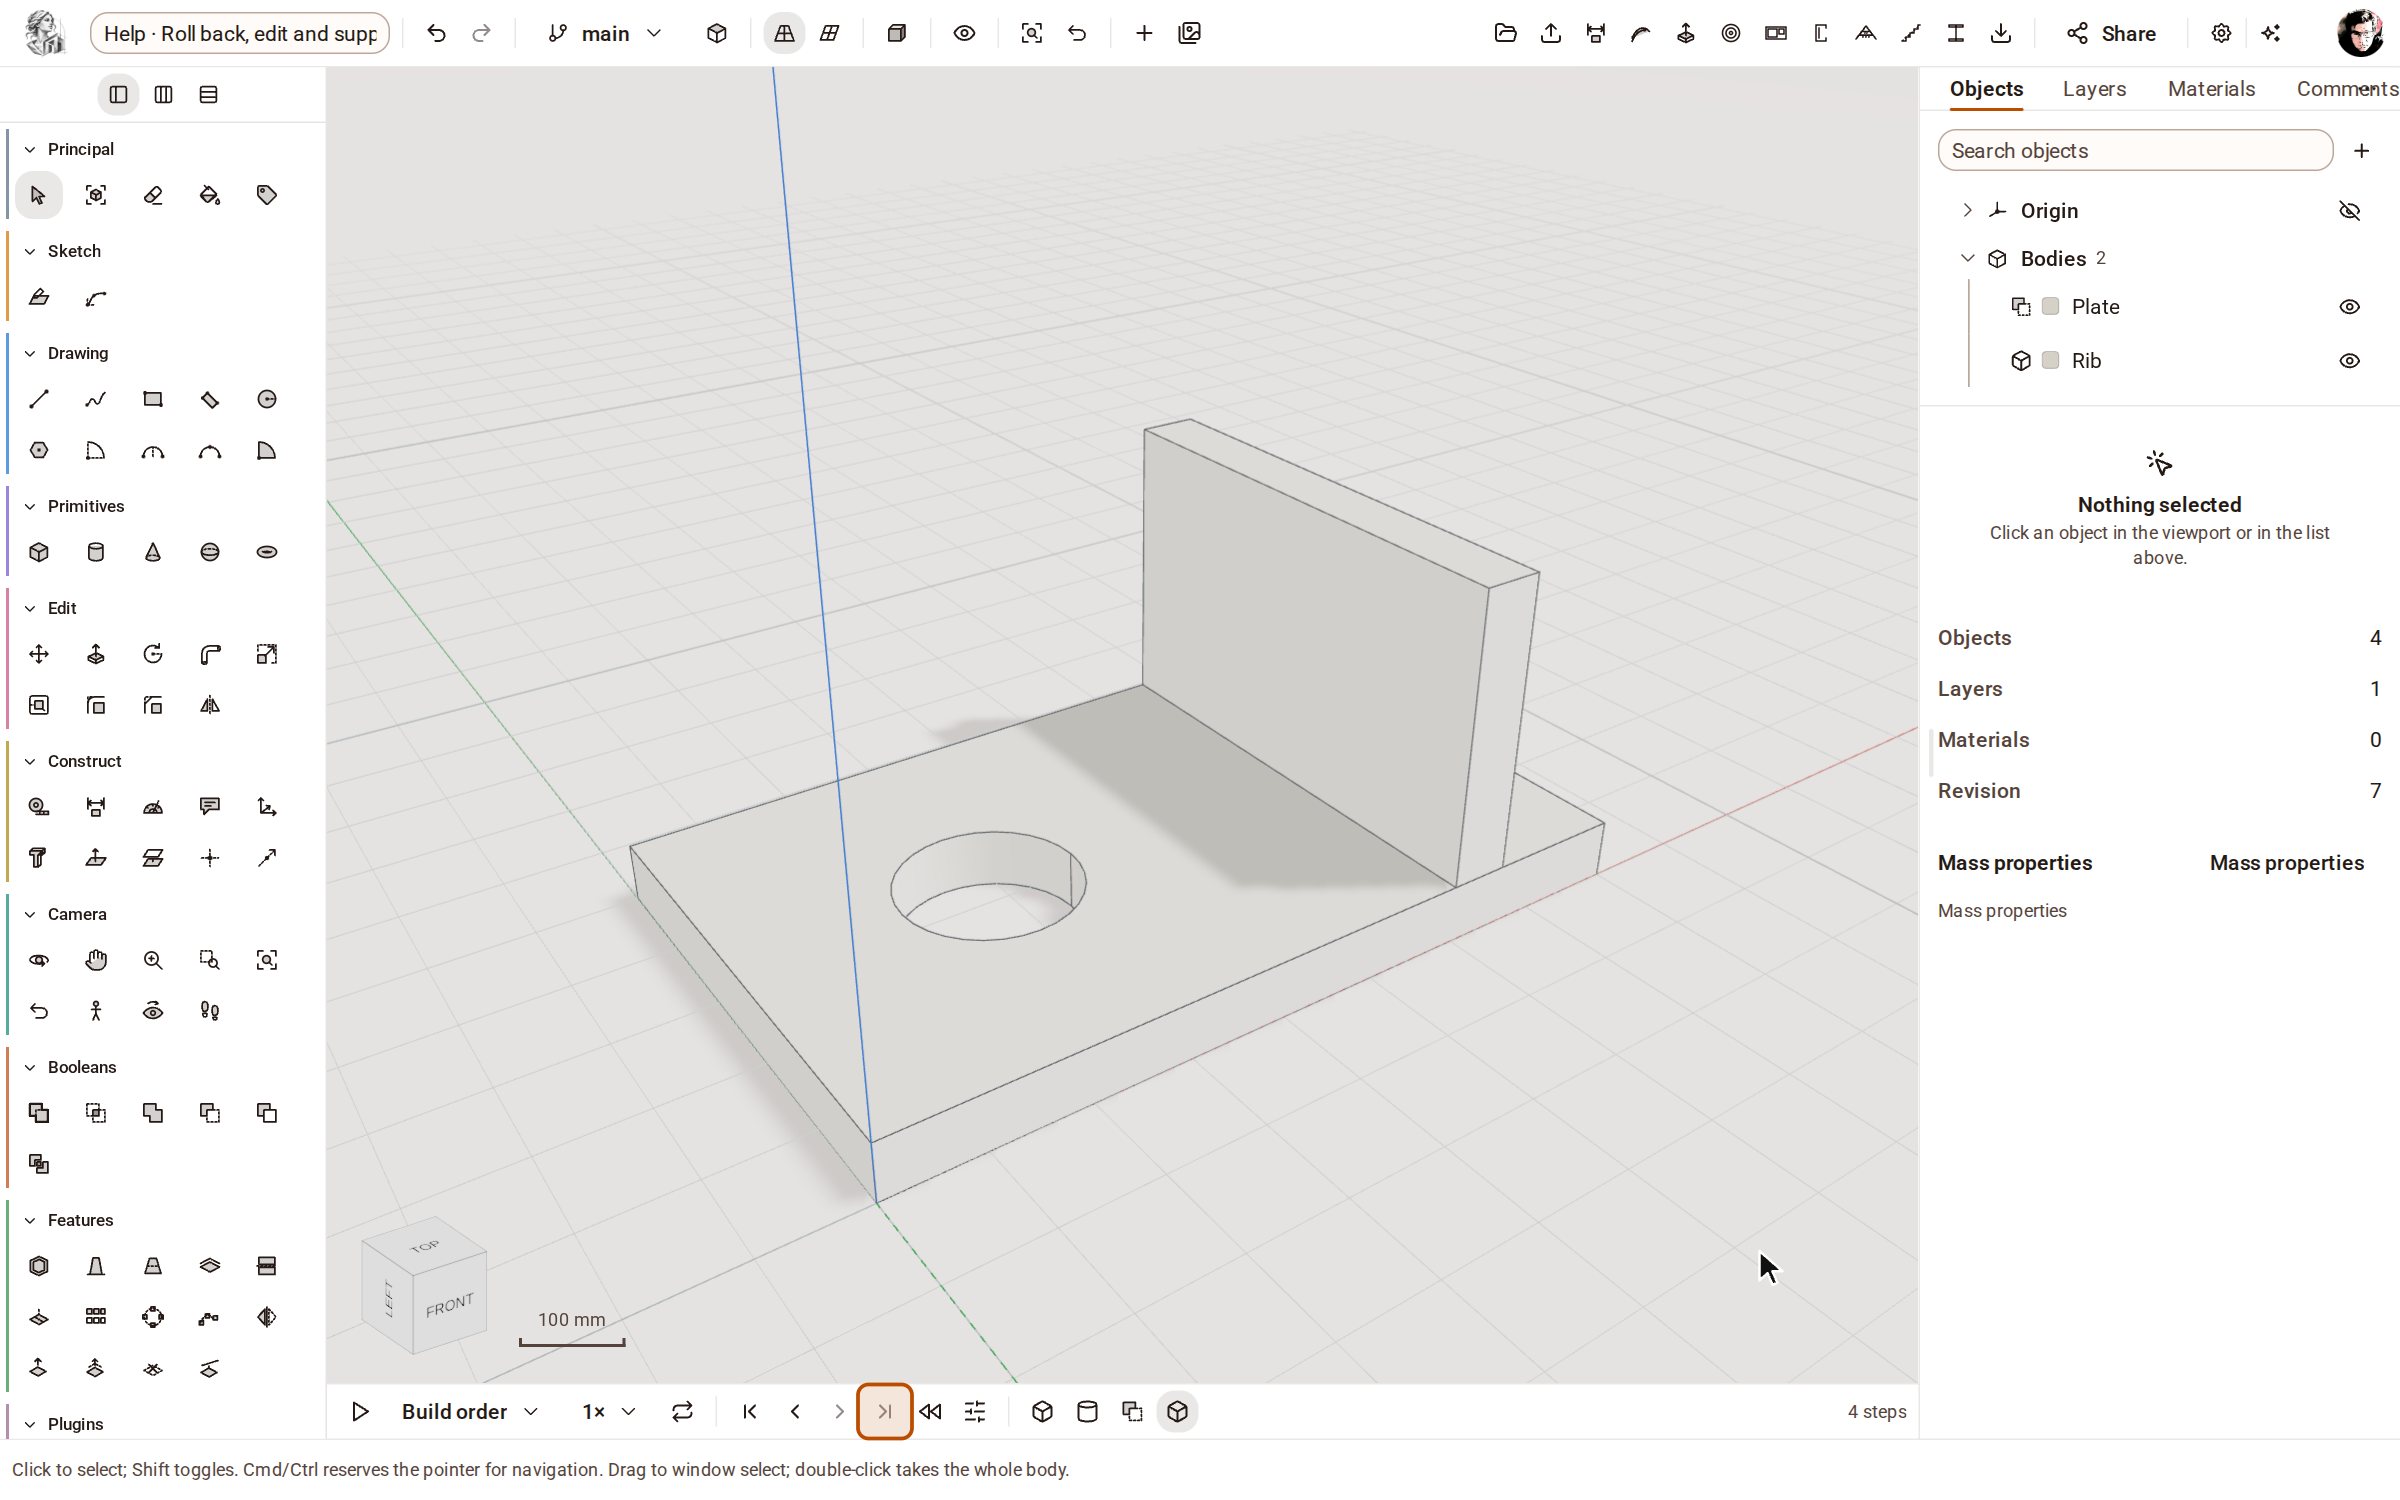
Task: Add a Cone primitive
Action: coord(153,552)
